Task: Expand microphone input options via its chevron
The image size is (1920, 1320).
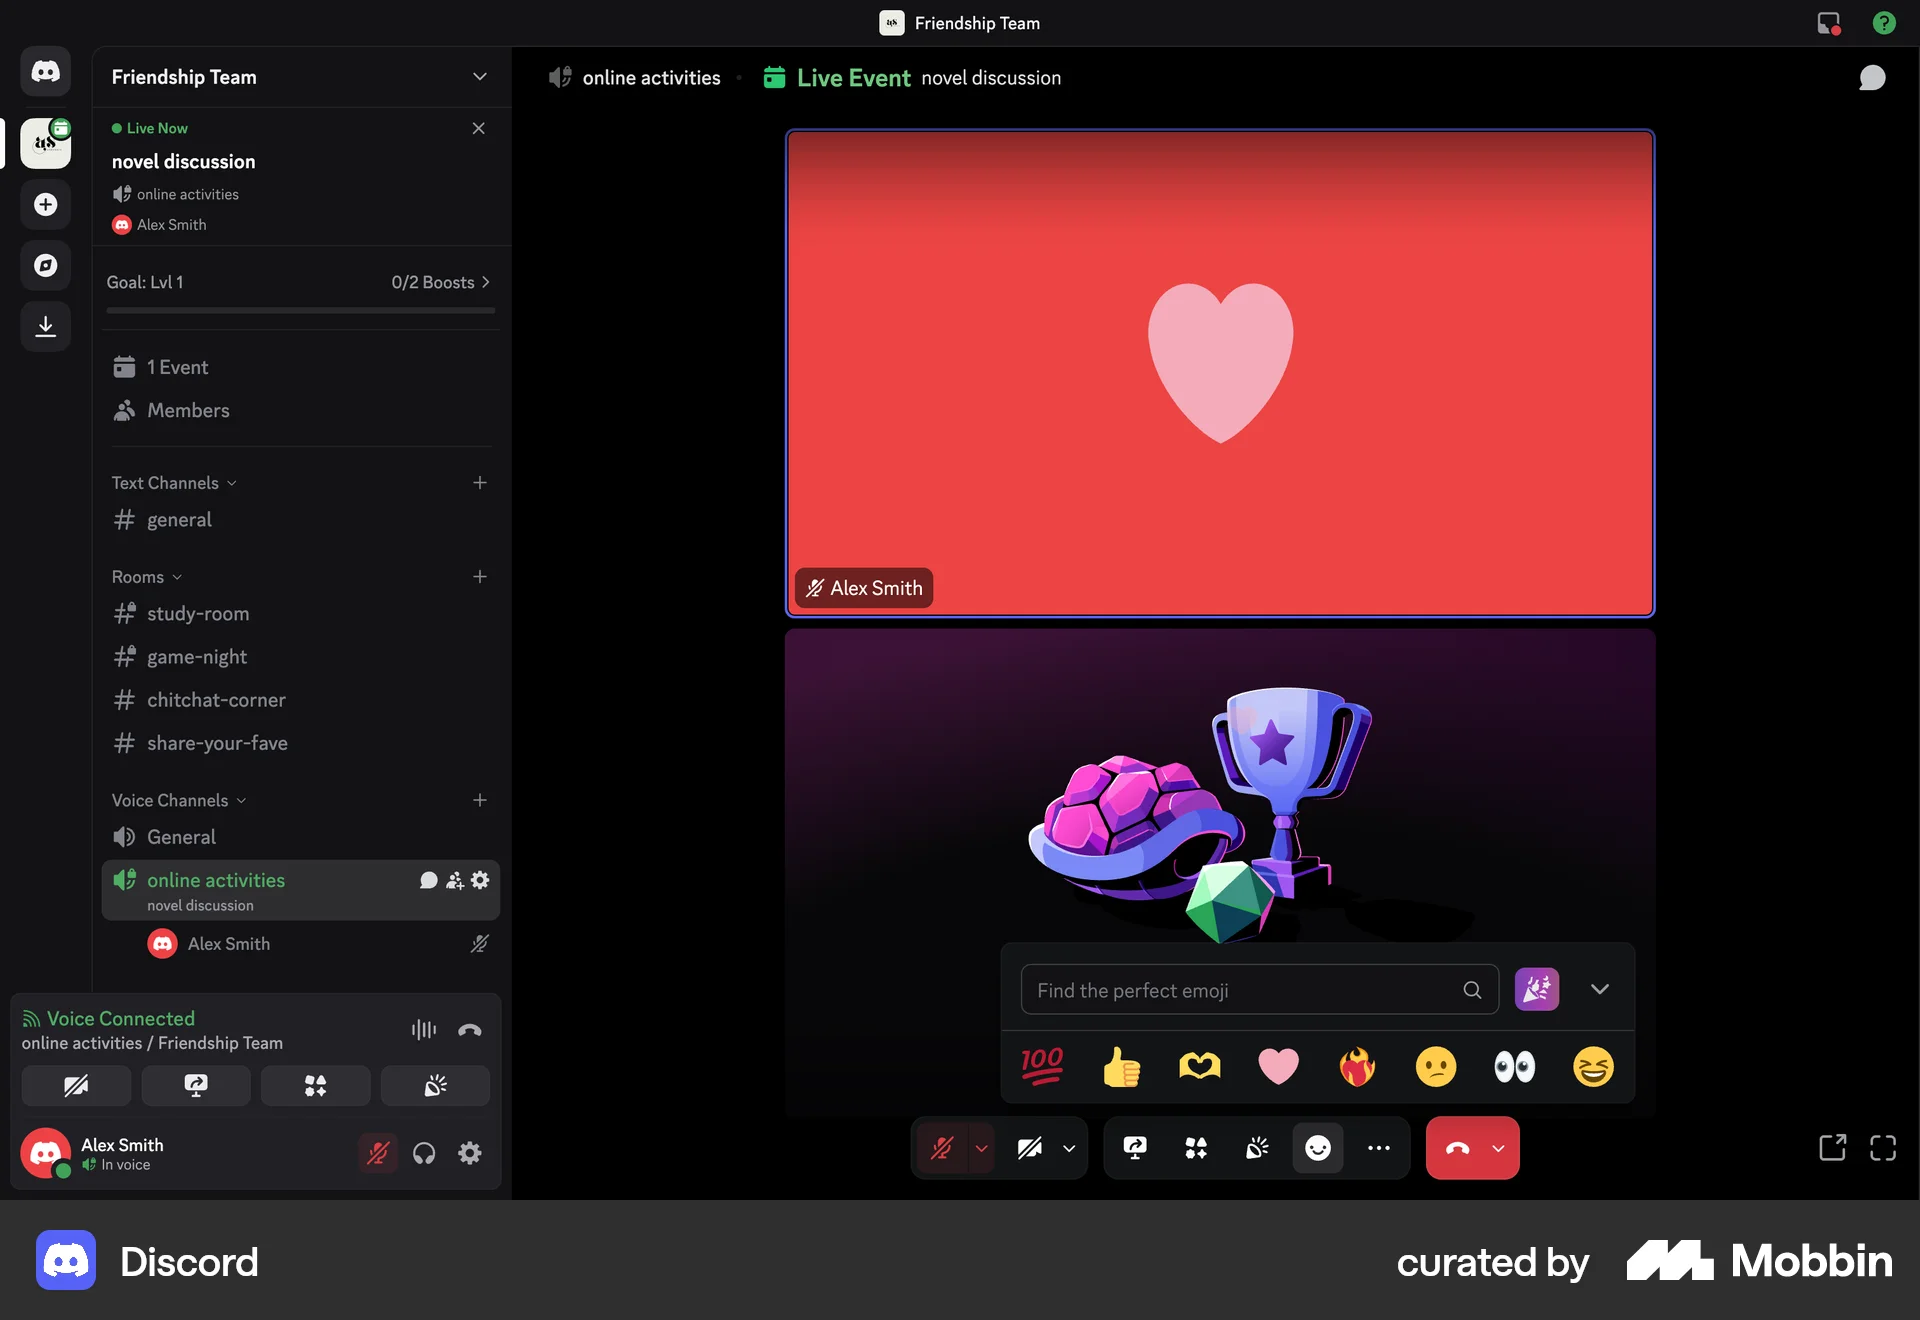Action: tap(981, 1147)
